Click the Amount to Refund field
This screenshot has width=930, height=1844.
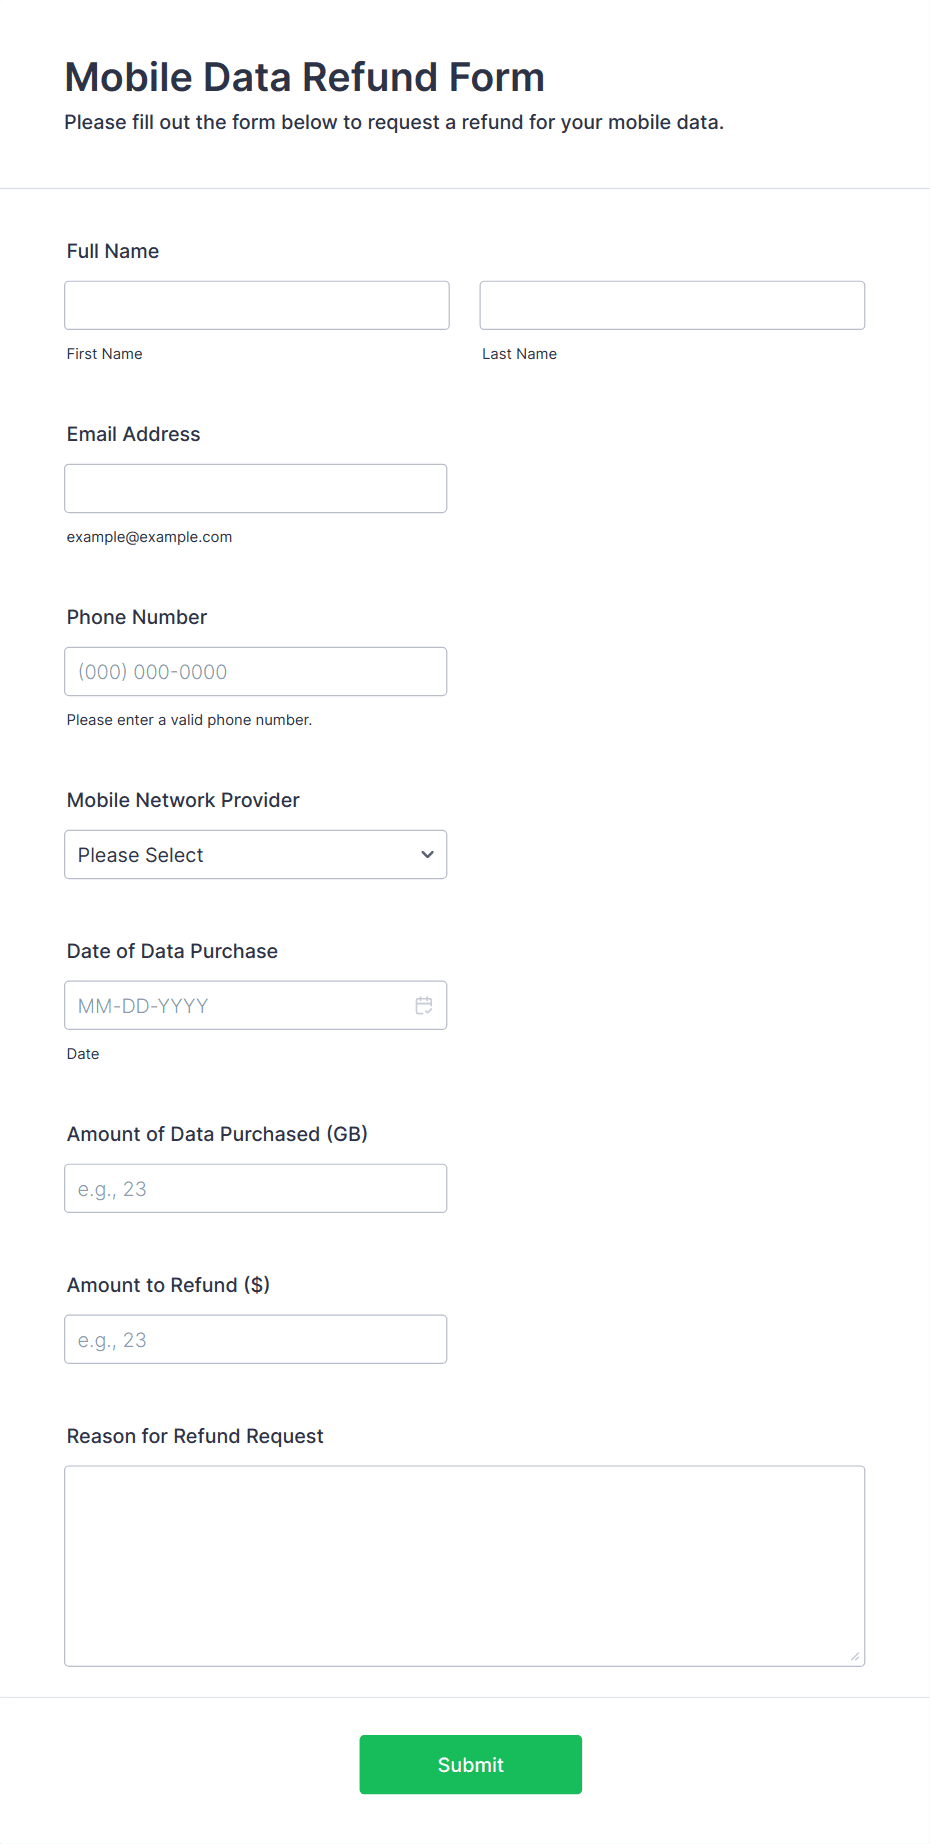click(256, 1339)
